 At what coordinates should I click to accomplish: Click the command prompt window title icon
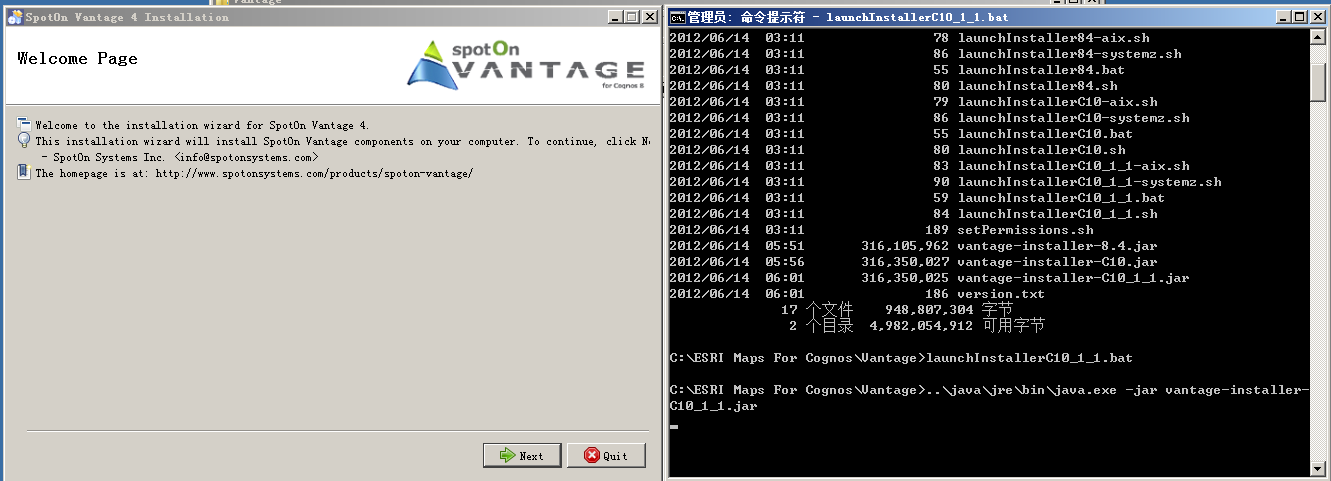(677, 17)
